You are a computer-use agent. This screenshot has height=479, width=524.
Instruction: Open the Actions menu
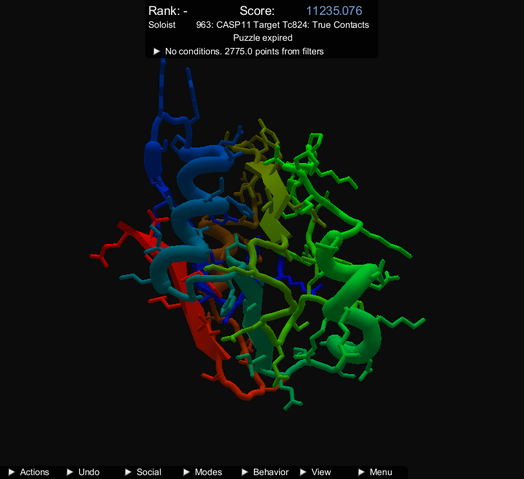click(x=29, y=472)
